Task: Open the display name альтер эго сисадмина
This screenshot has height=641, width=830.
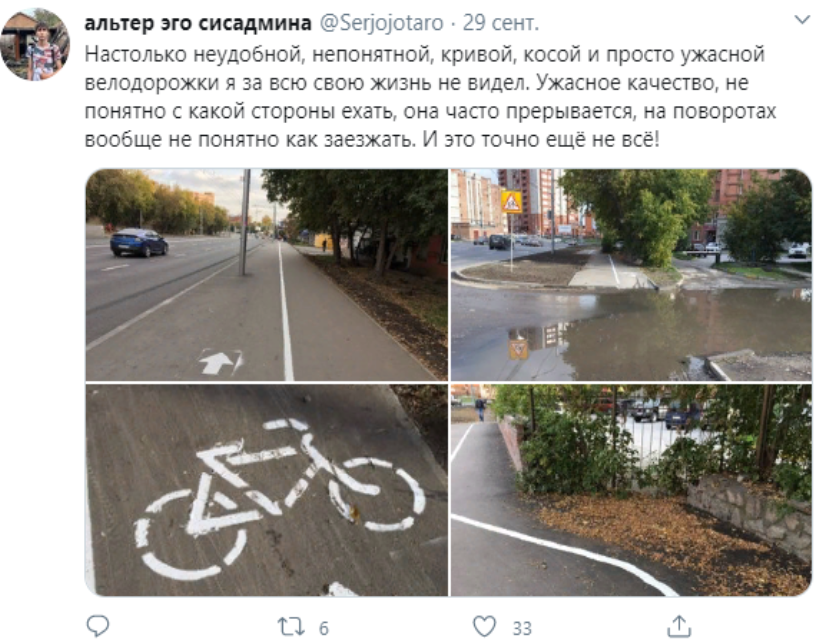Action: coord(197,23)
